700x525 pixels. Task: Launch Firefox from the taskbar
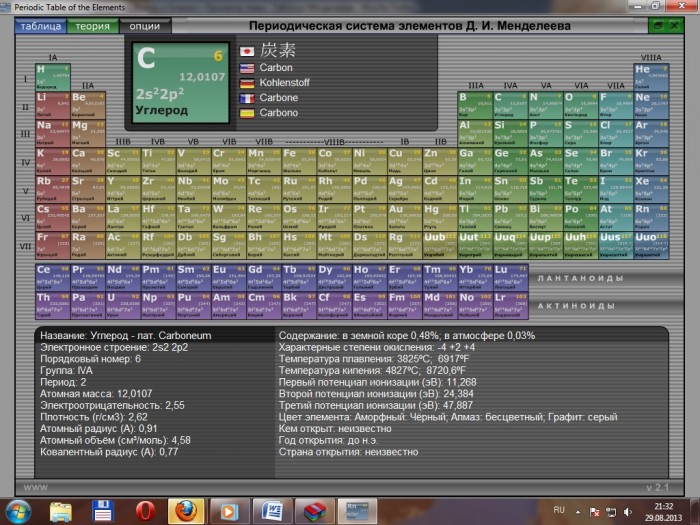[x=186, y=510]
